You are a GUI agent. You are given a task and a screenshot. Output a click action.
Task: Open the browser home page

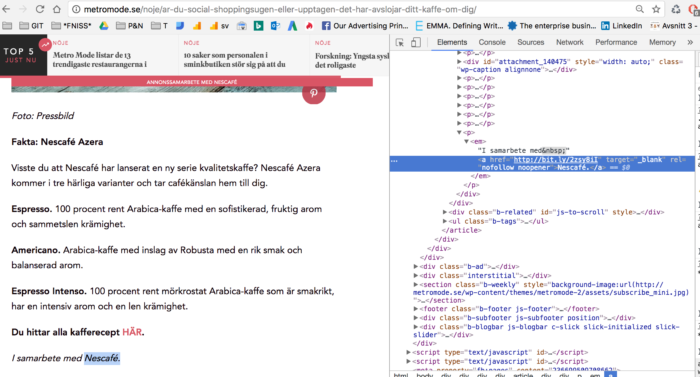(x=57, y=9)
